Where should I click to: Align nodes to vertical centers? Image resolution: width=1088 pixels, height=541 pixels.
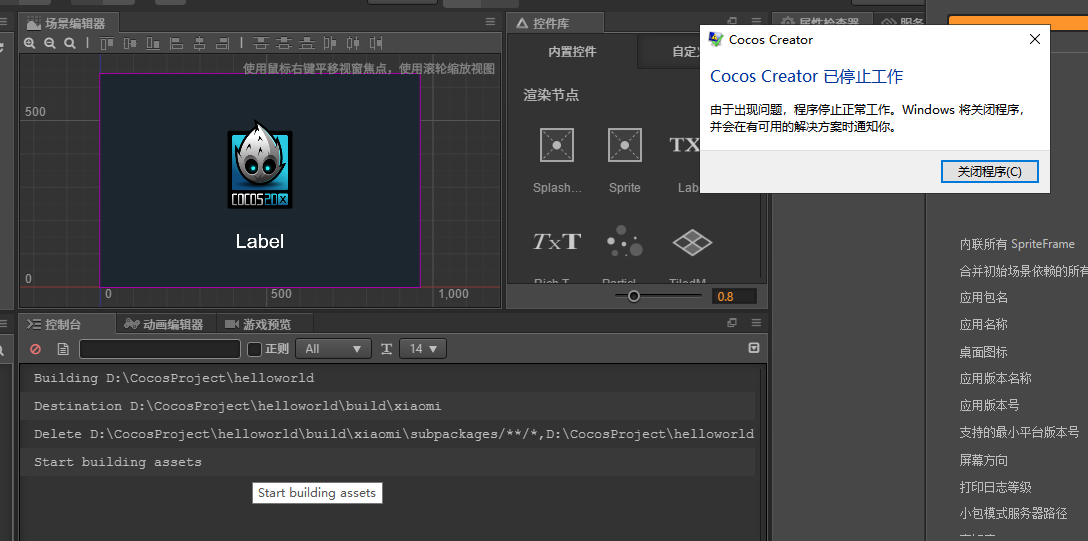tap(130, 43)
